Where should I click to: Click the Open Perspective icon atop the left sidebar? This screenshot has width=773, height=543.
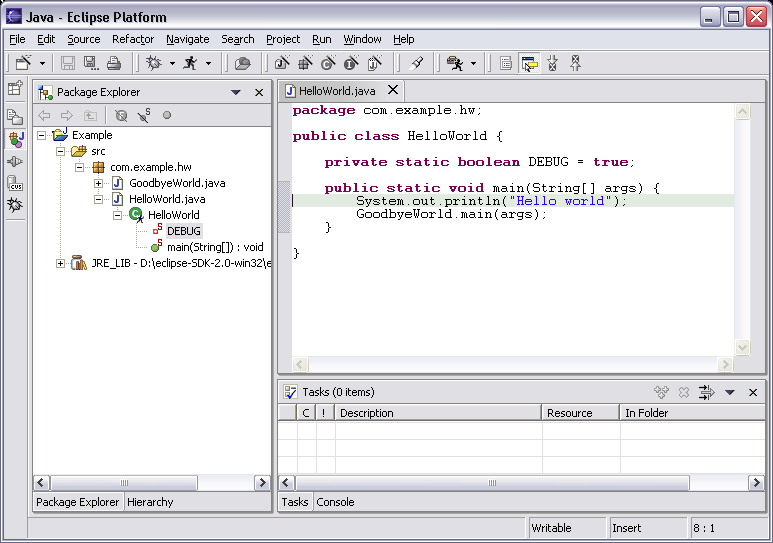pyautogui.click(x=15, y=89)
